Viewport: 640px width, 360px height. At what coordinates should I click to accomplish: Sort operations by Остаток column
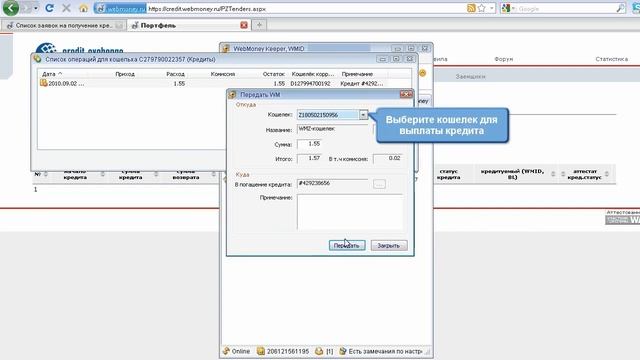[273, 74]
